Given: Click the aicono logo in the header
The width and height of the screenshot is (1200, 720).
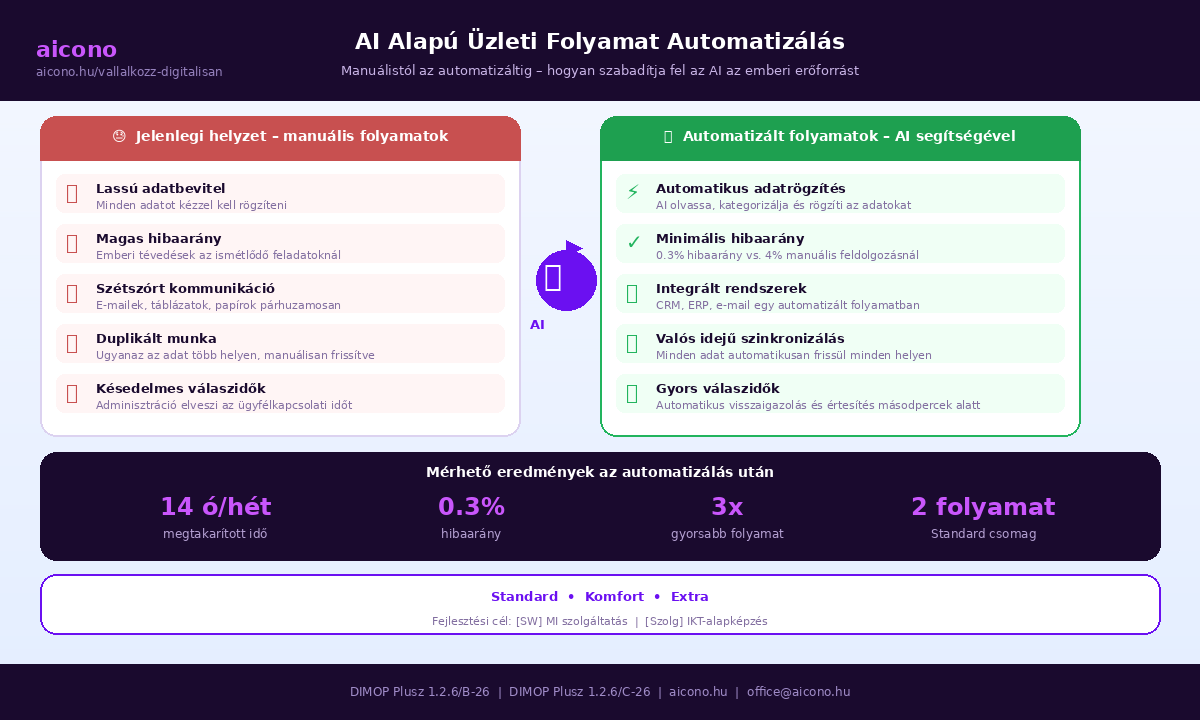Looking at the screenshot, I should 76,50.
